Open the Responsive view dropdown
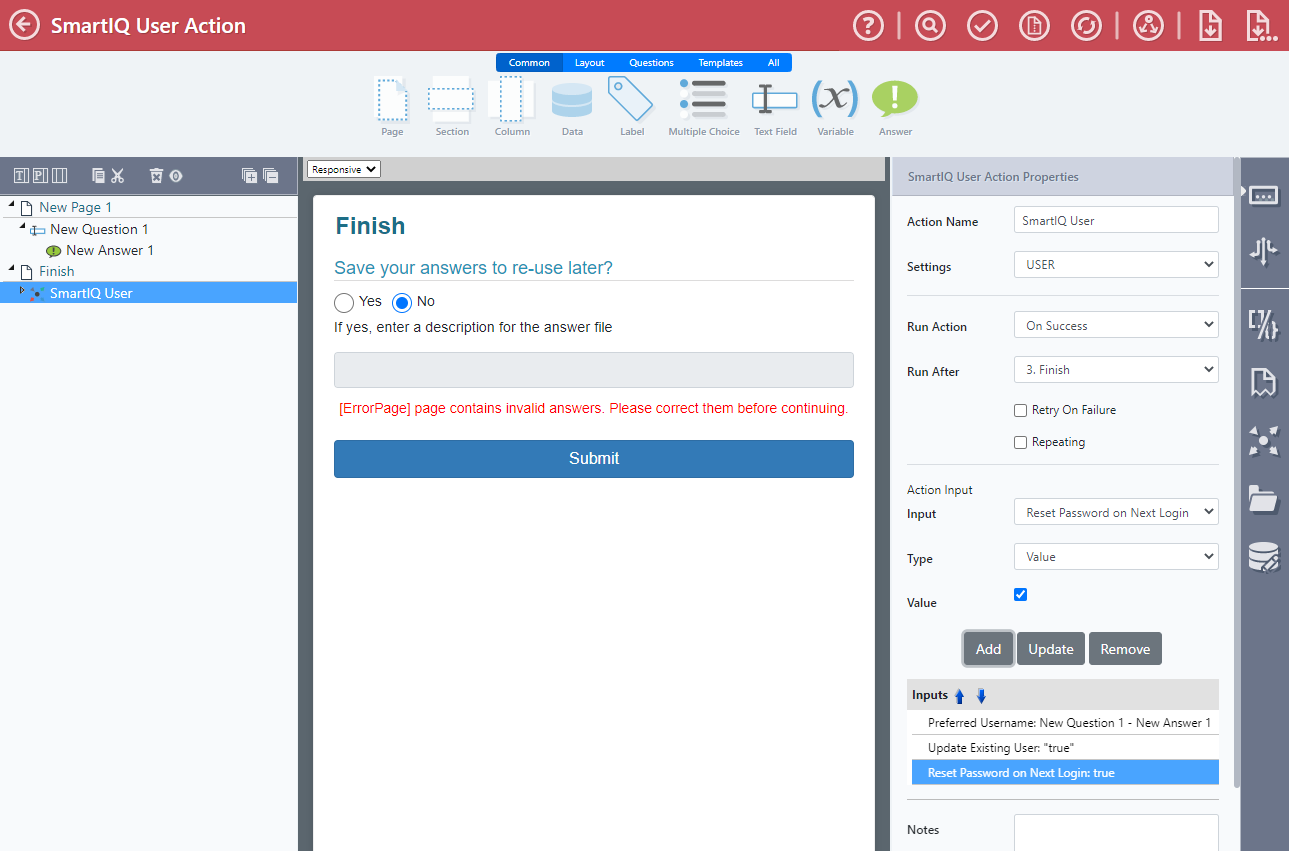Viewport: 1289px width, 851px height. tap(344, 169)
